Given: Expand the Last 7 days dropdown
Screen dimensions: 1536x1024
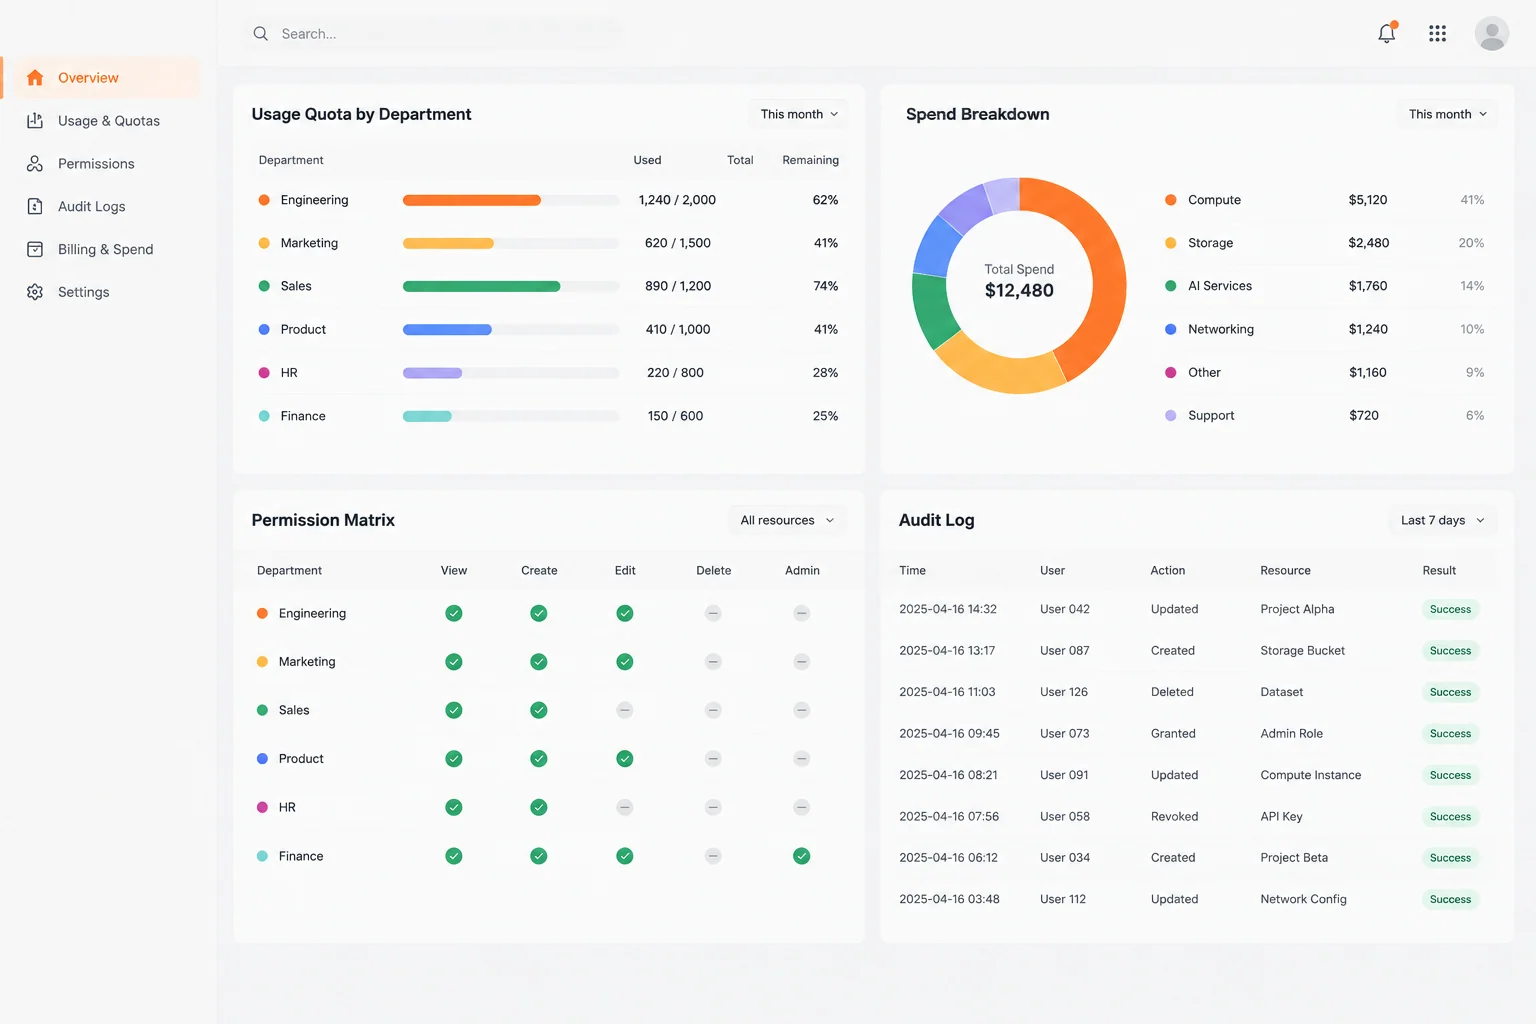Looking at the screenshot, I should (1442, 520).
